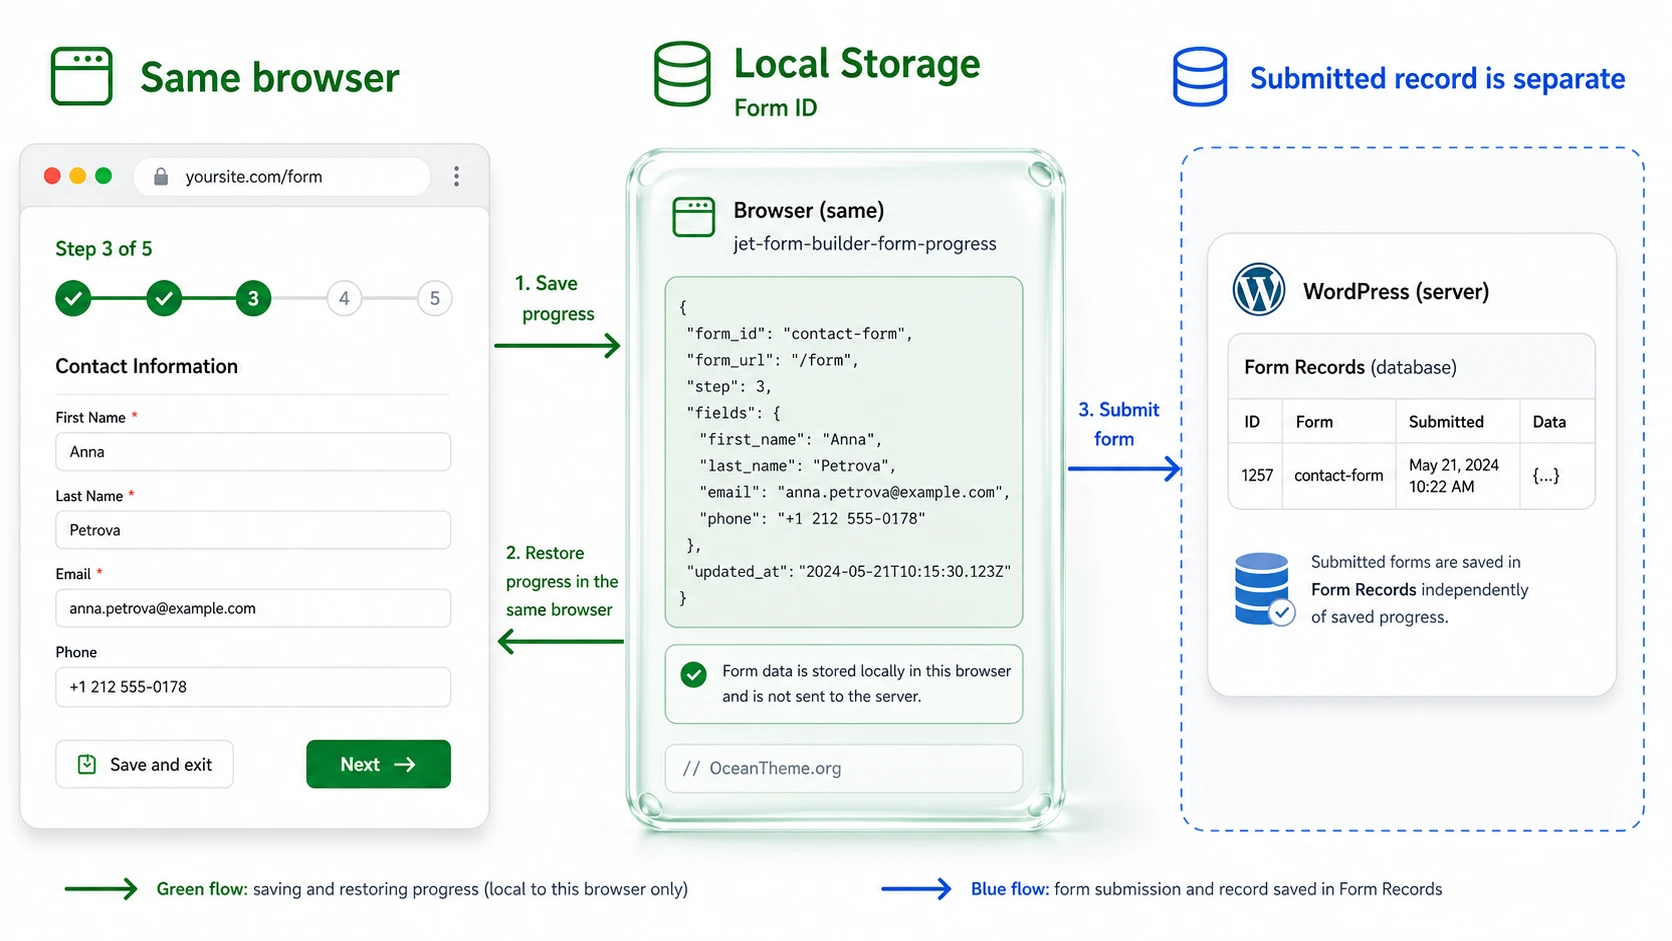Click completed step 2 checkmark circle

[x=164, y=298]
